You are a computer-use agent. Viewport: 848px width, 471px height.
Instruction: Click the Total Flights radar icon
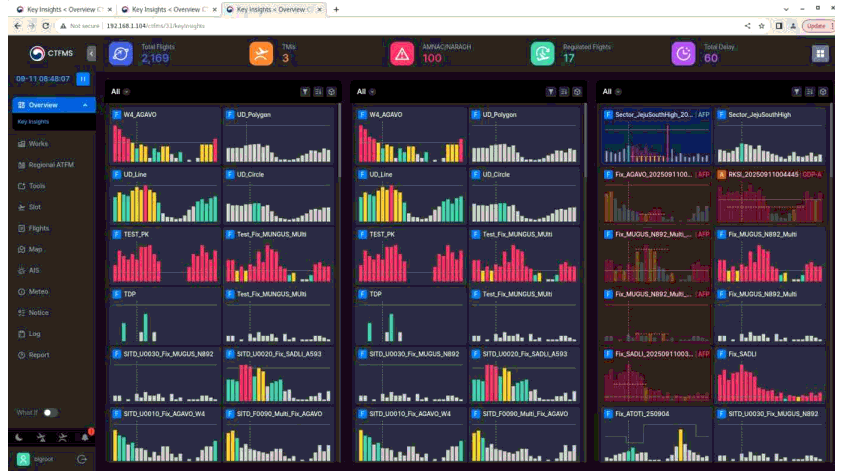pos(121,54)
